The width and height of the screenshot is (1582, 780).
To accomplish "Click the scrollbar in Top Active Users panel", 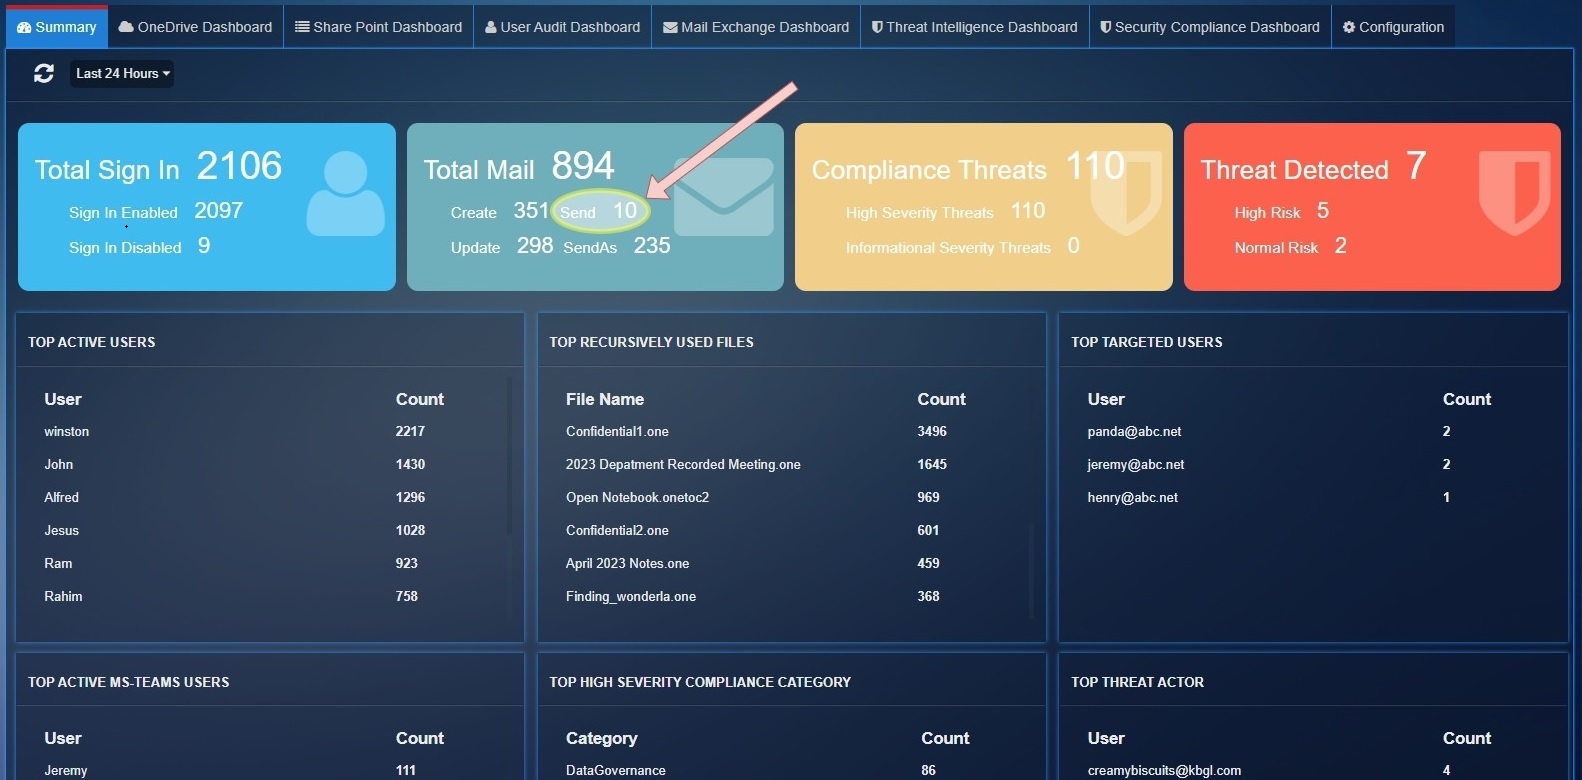I will [509, 456].
